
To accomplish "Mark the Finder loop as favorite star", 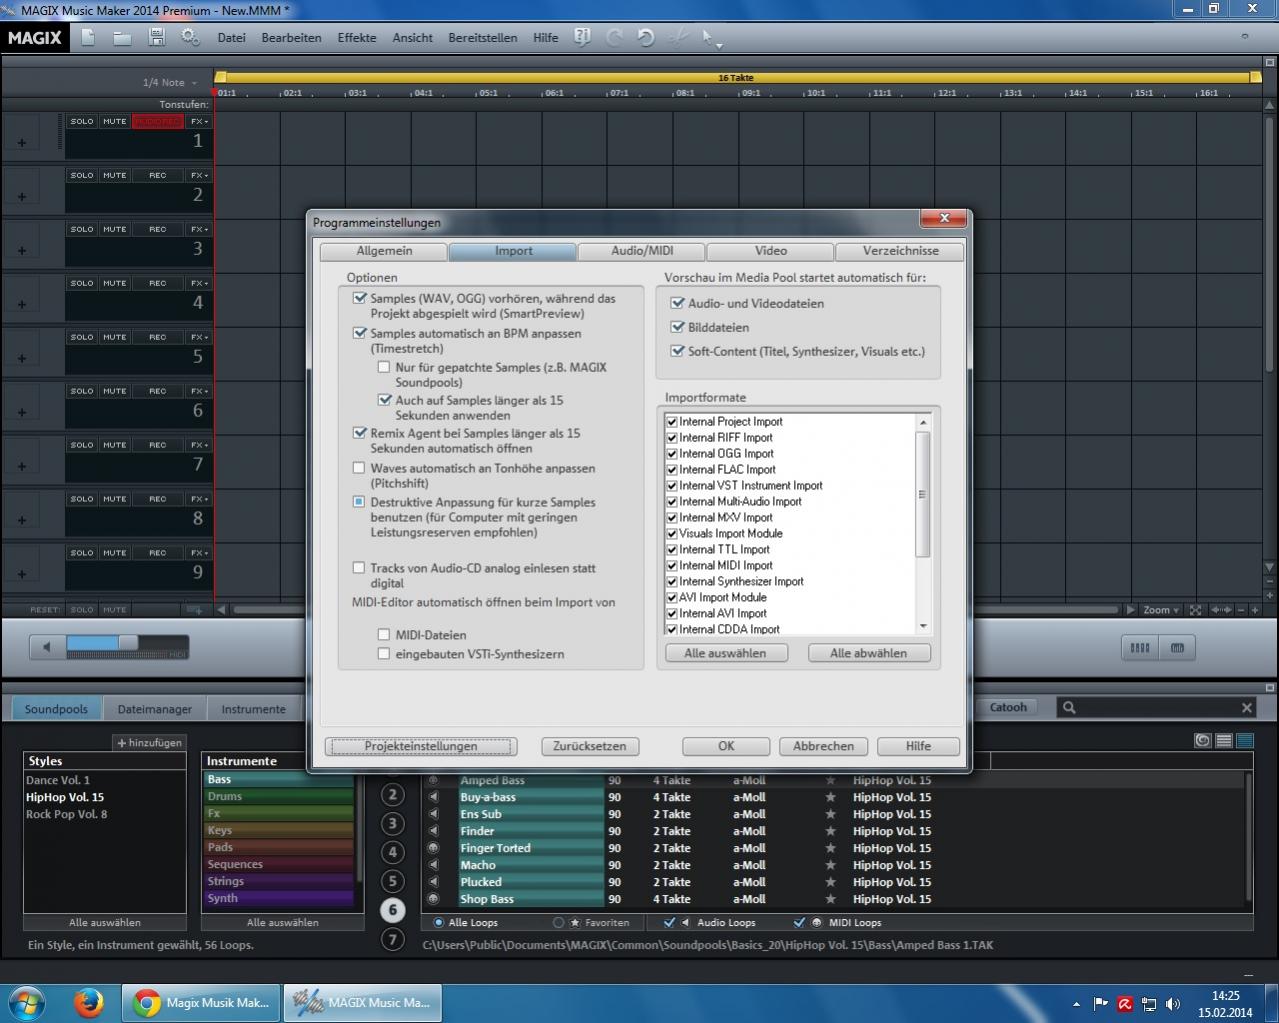I will coord(830,831).
